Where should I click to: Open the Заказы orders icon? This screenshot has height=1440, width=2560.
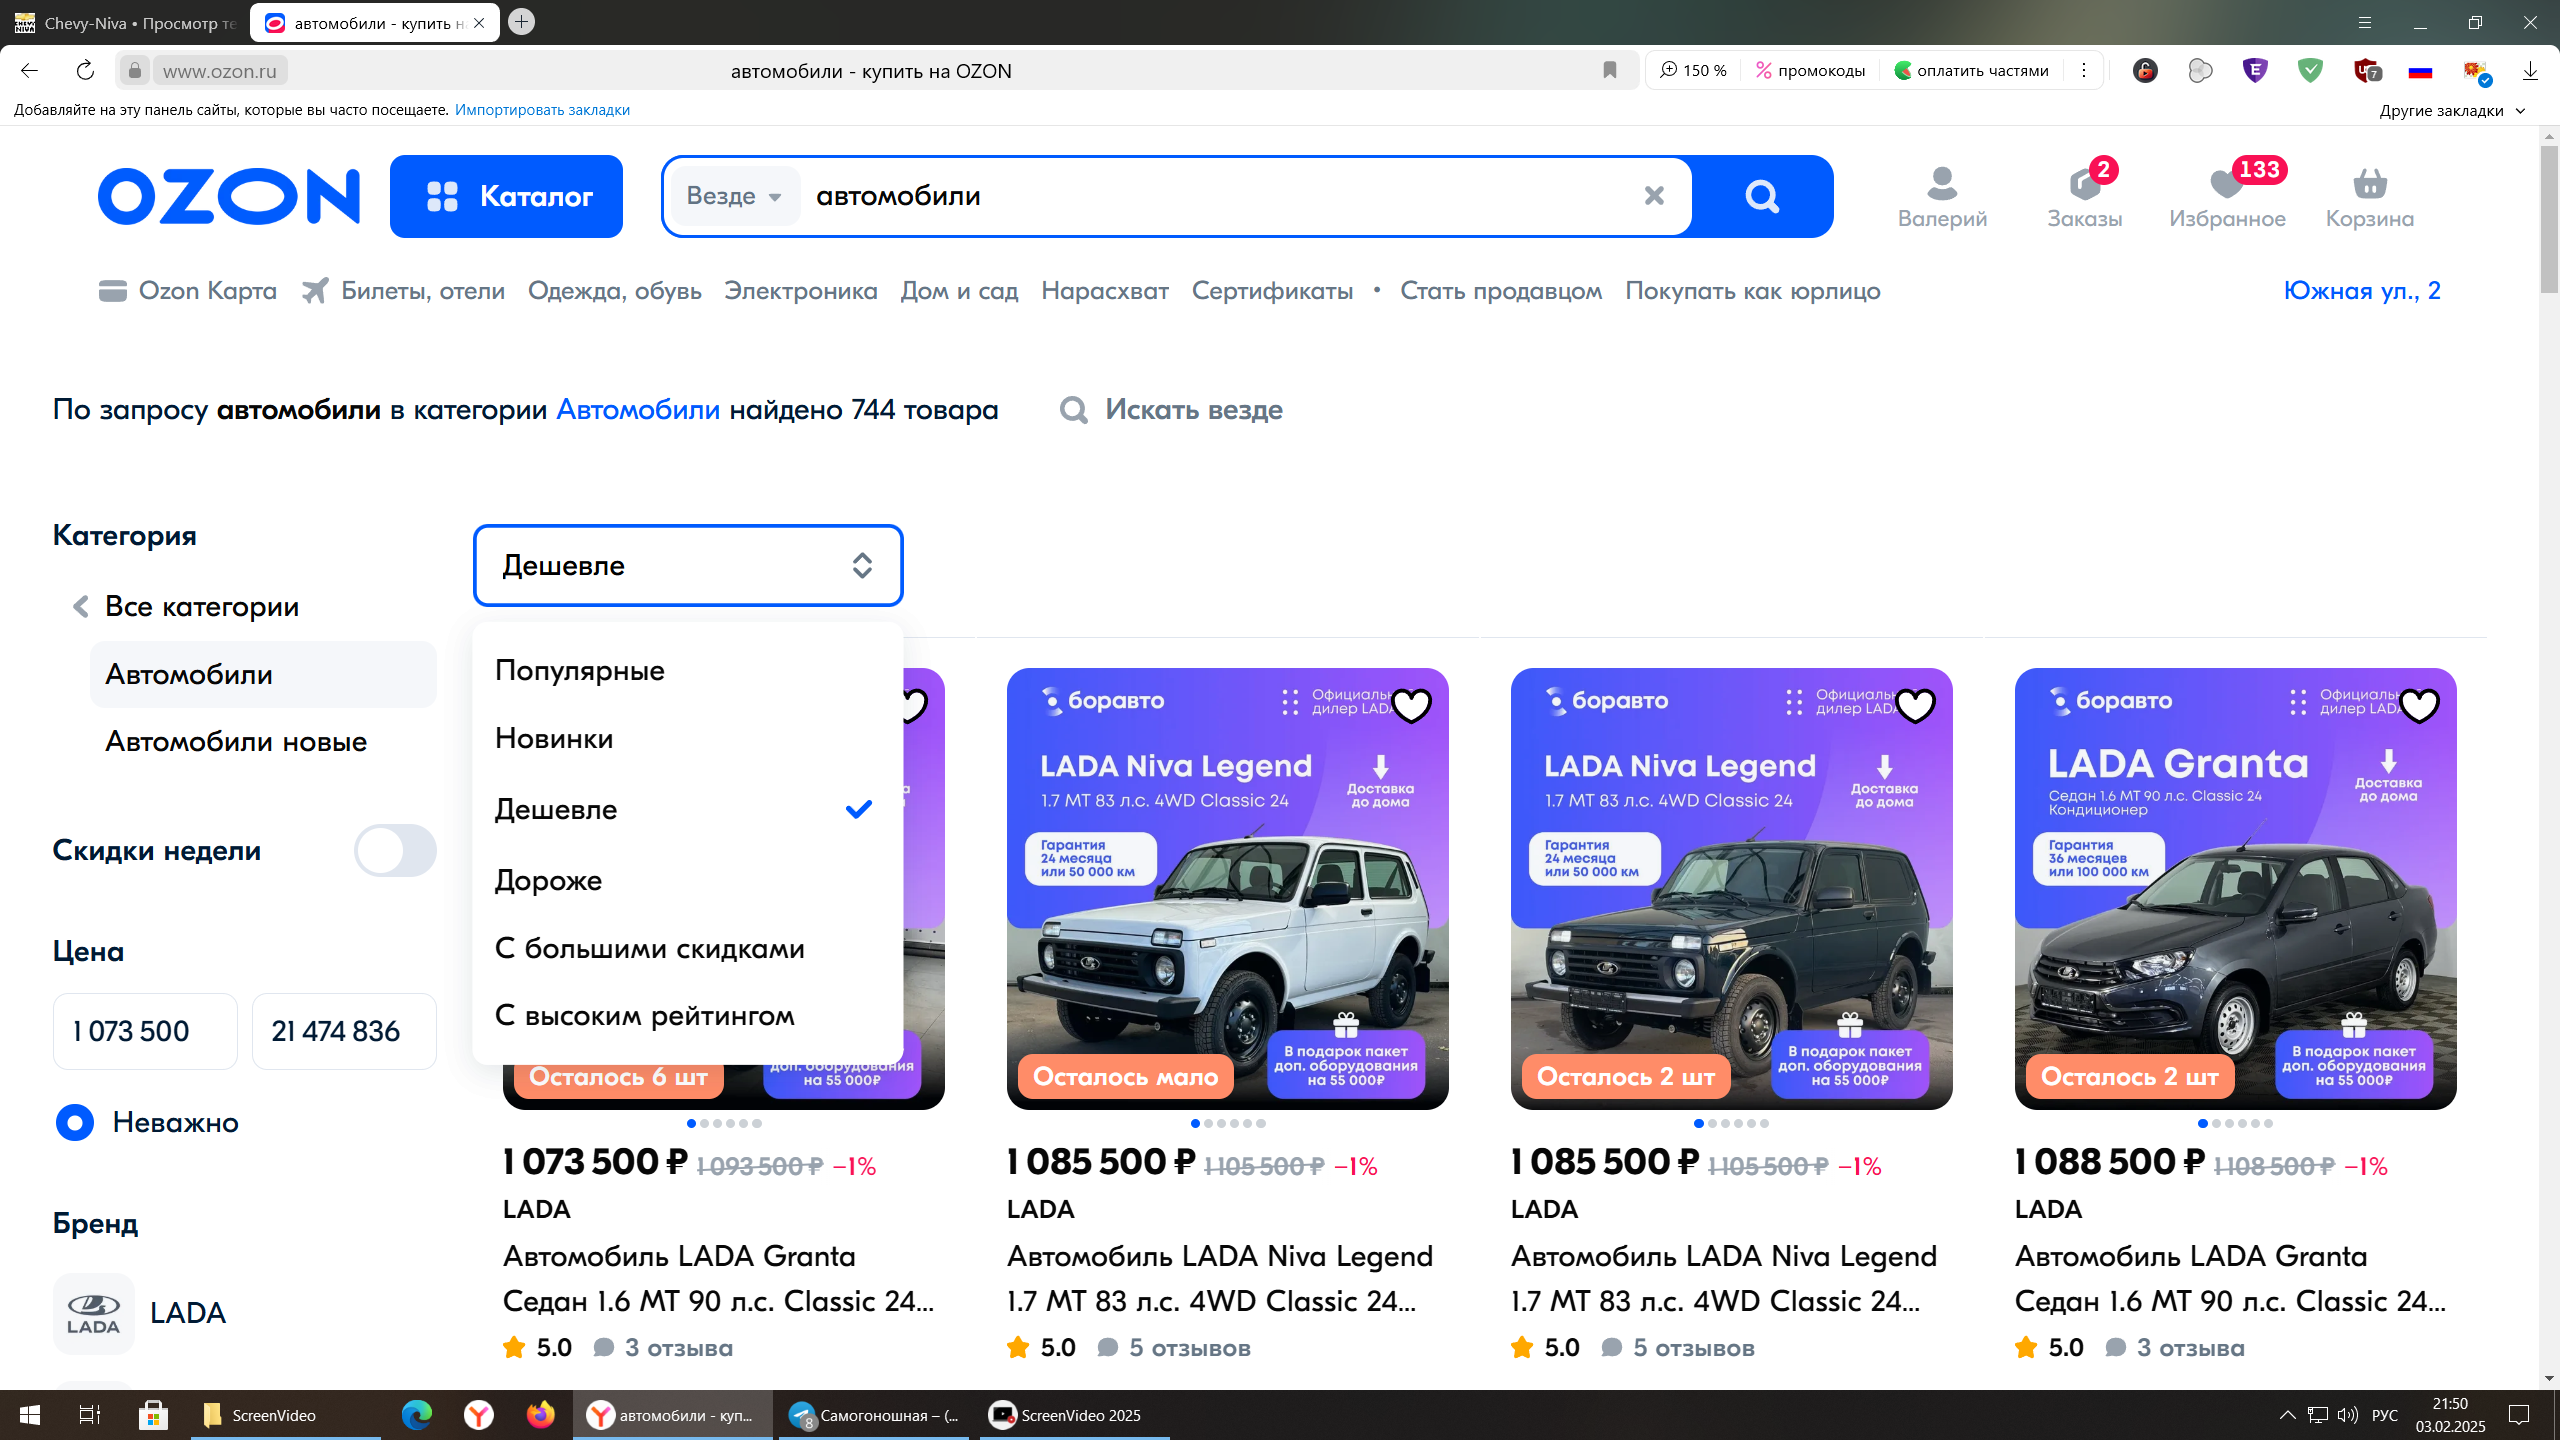pos(2085,197)
